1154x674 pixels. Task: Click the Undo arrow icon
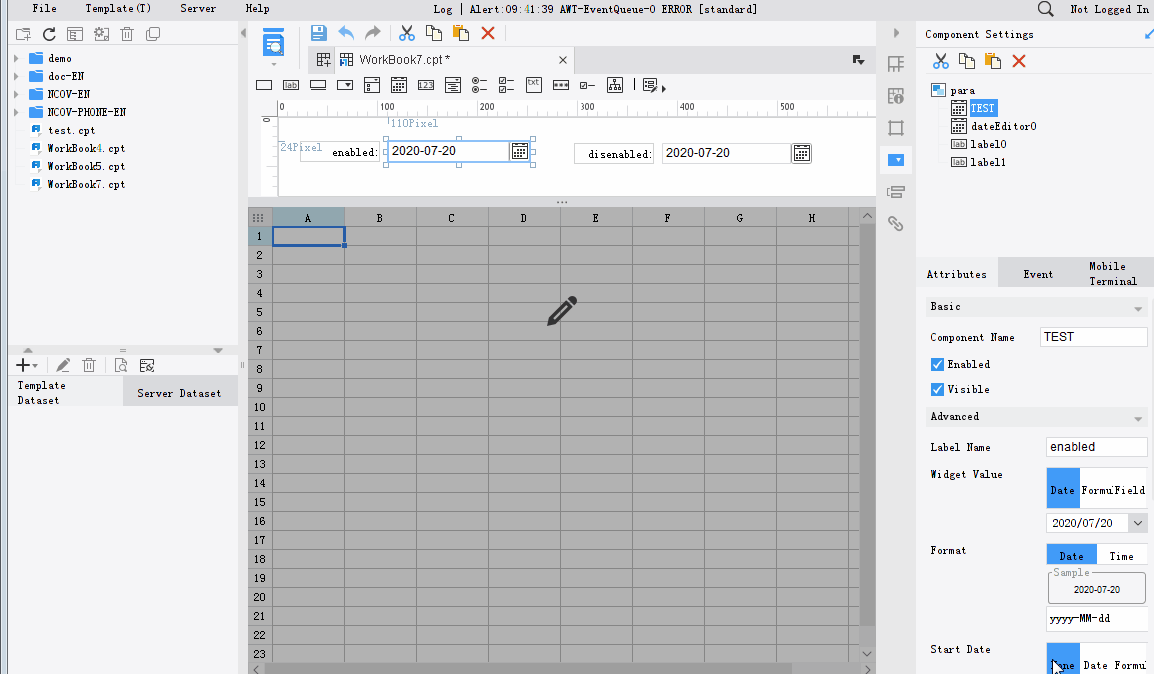coord(346,33)
